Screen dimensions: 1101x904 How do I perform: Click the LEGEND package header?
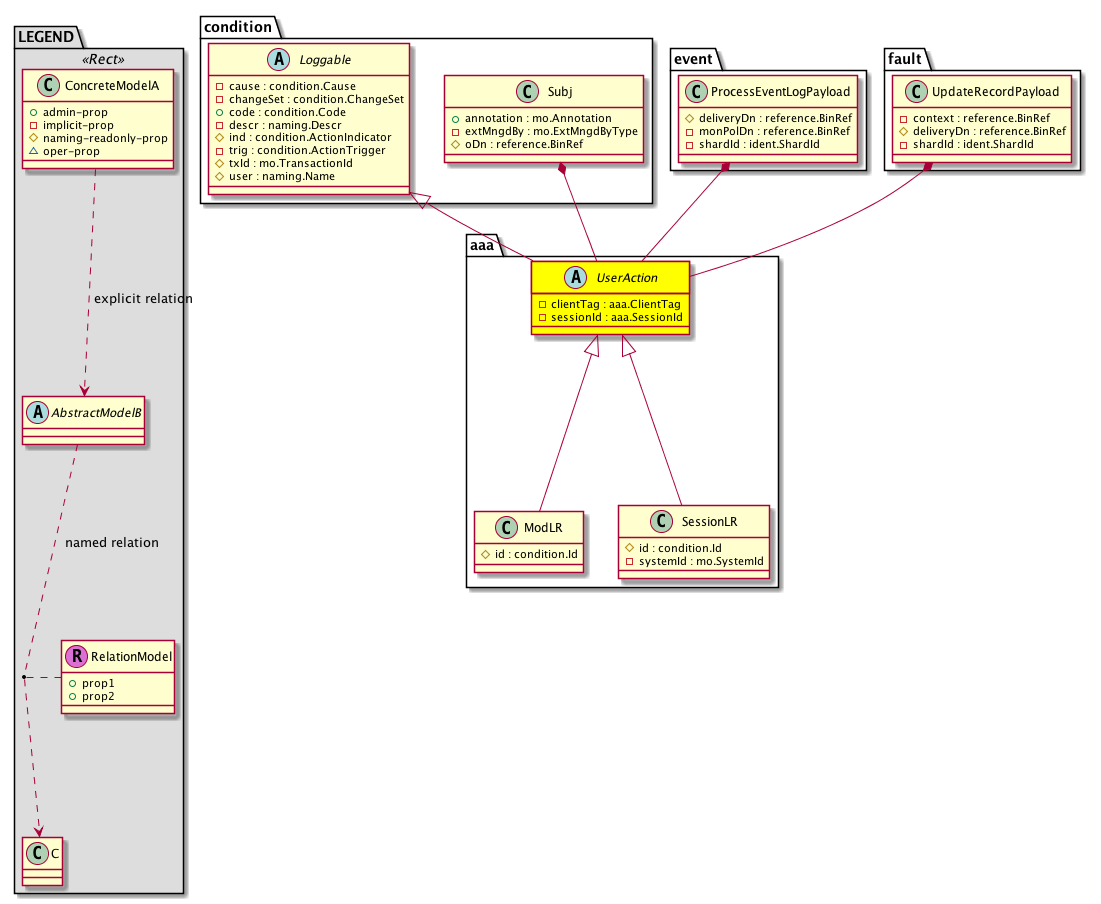click(x=47, y=37)
